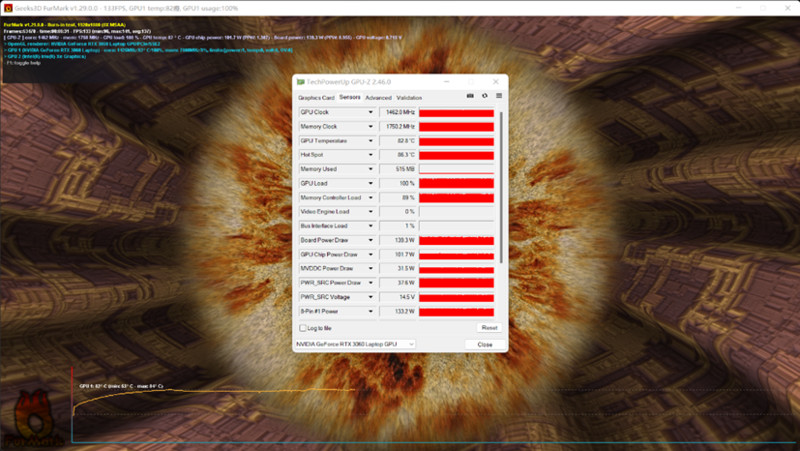Open the Hot Spot sensor dropdown
This screenshot has height=451, width=800.
coord(370,155)
